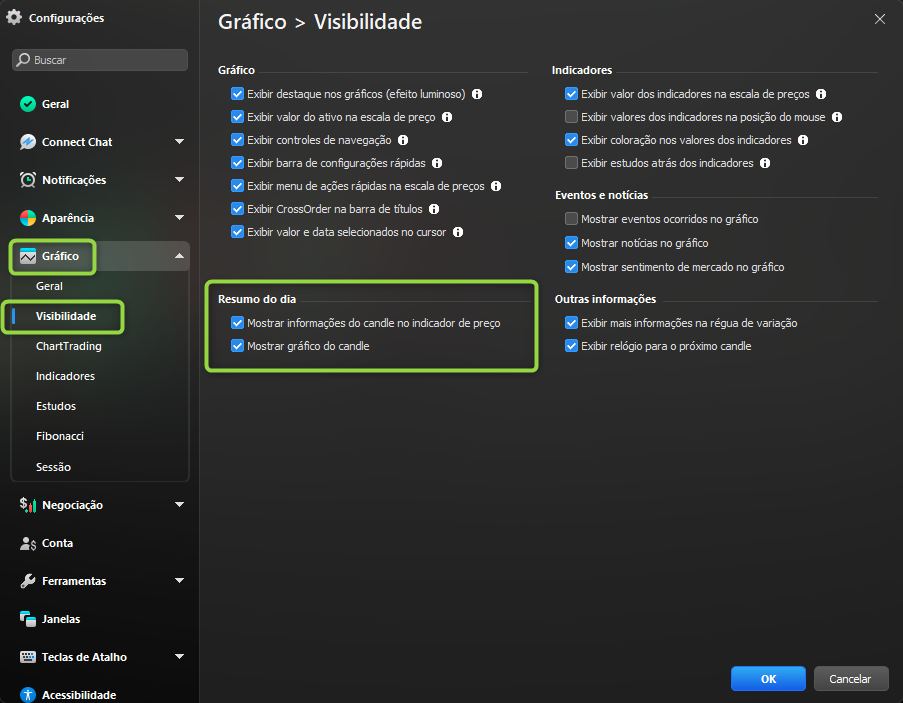Open info icon for valor do ativo na escala
This screenshot has width=903, height=703.
447,117
